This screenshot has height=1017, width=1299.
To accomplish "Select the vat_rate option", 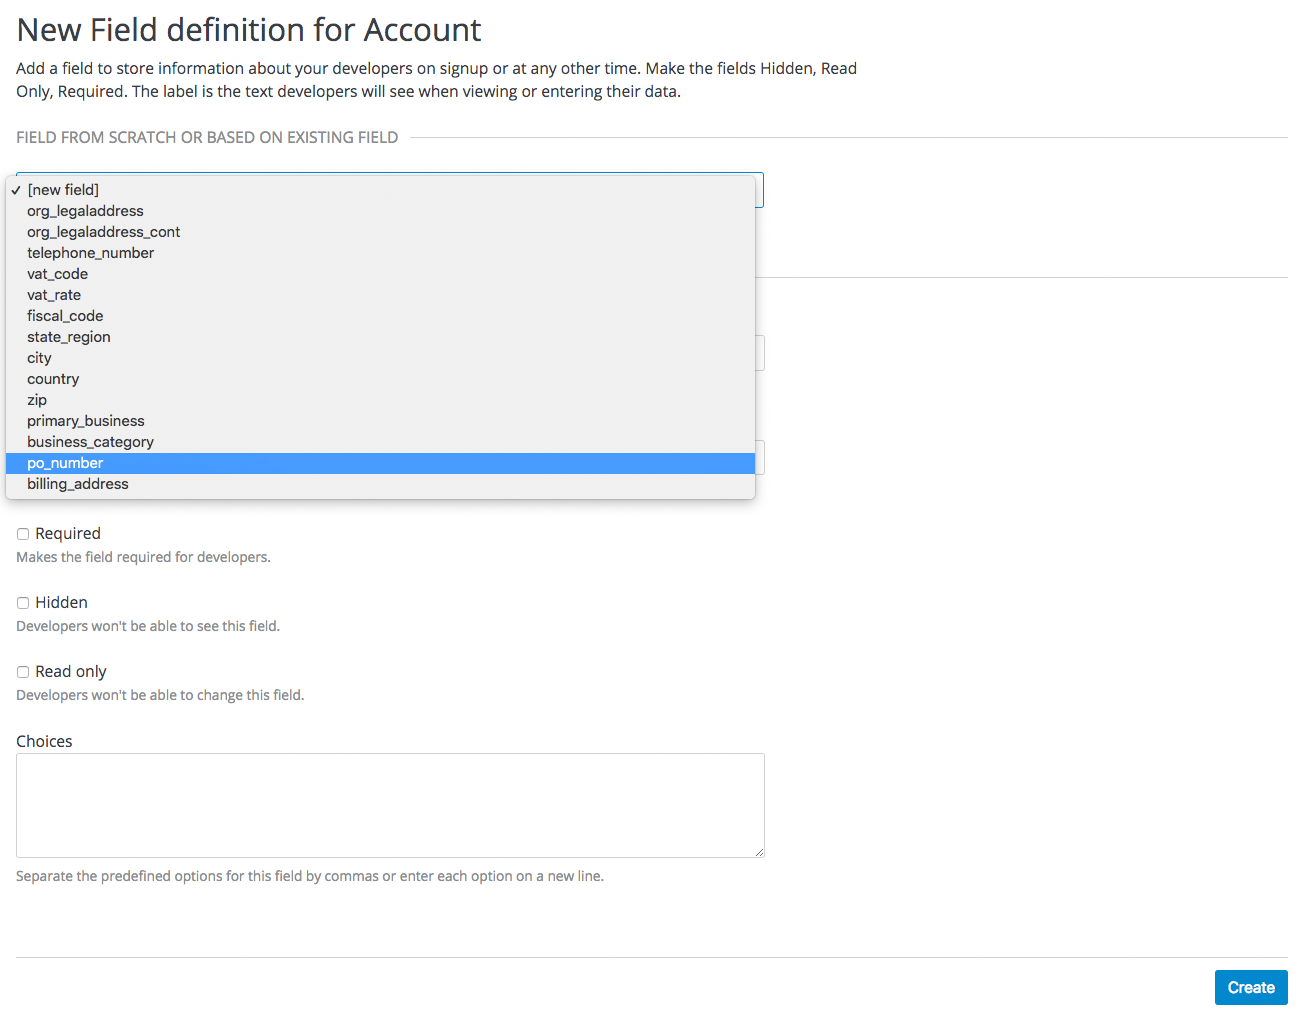I will coord(54,294).
